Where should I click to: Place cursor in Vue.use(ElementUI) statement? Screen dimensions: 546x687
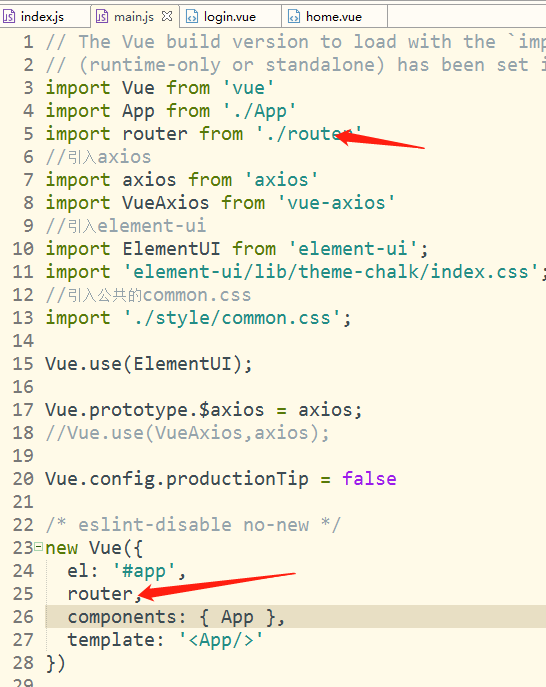[149, 364]
